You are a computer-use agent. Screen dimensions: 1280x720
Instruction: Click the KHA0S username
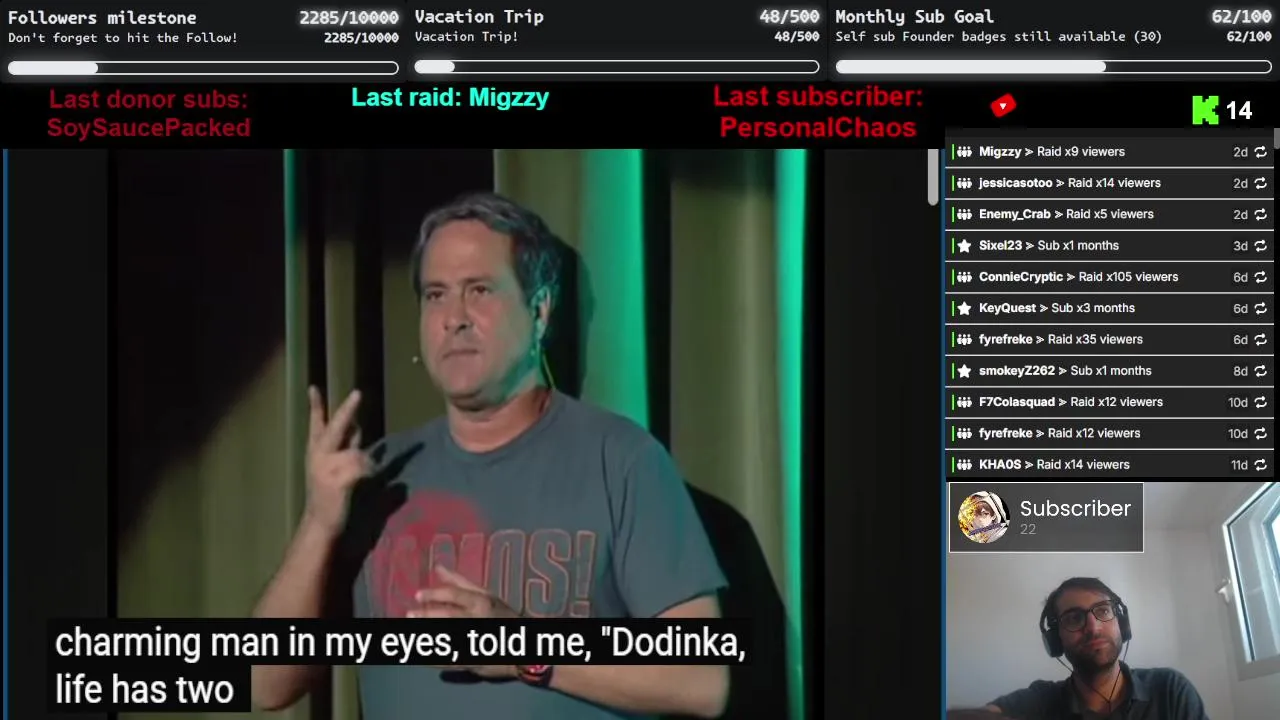[x=1000, y=465]
